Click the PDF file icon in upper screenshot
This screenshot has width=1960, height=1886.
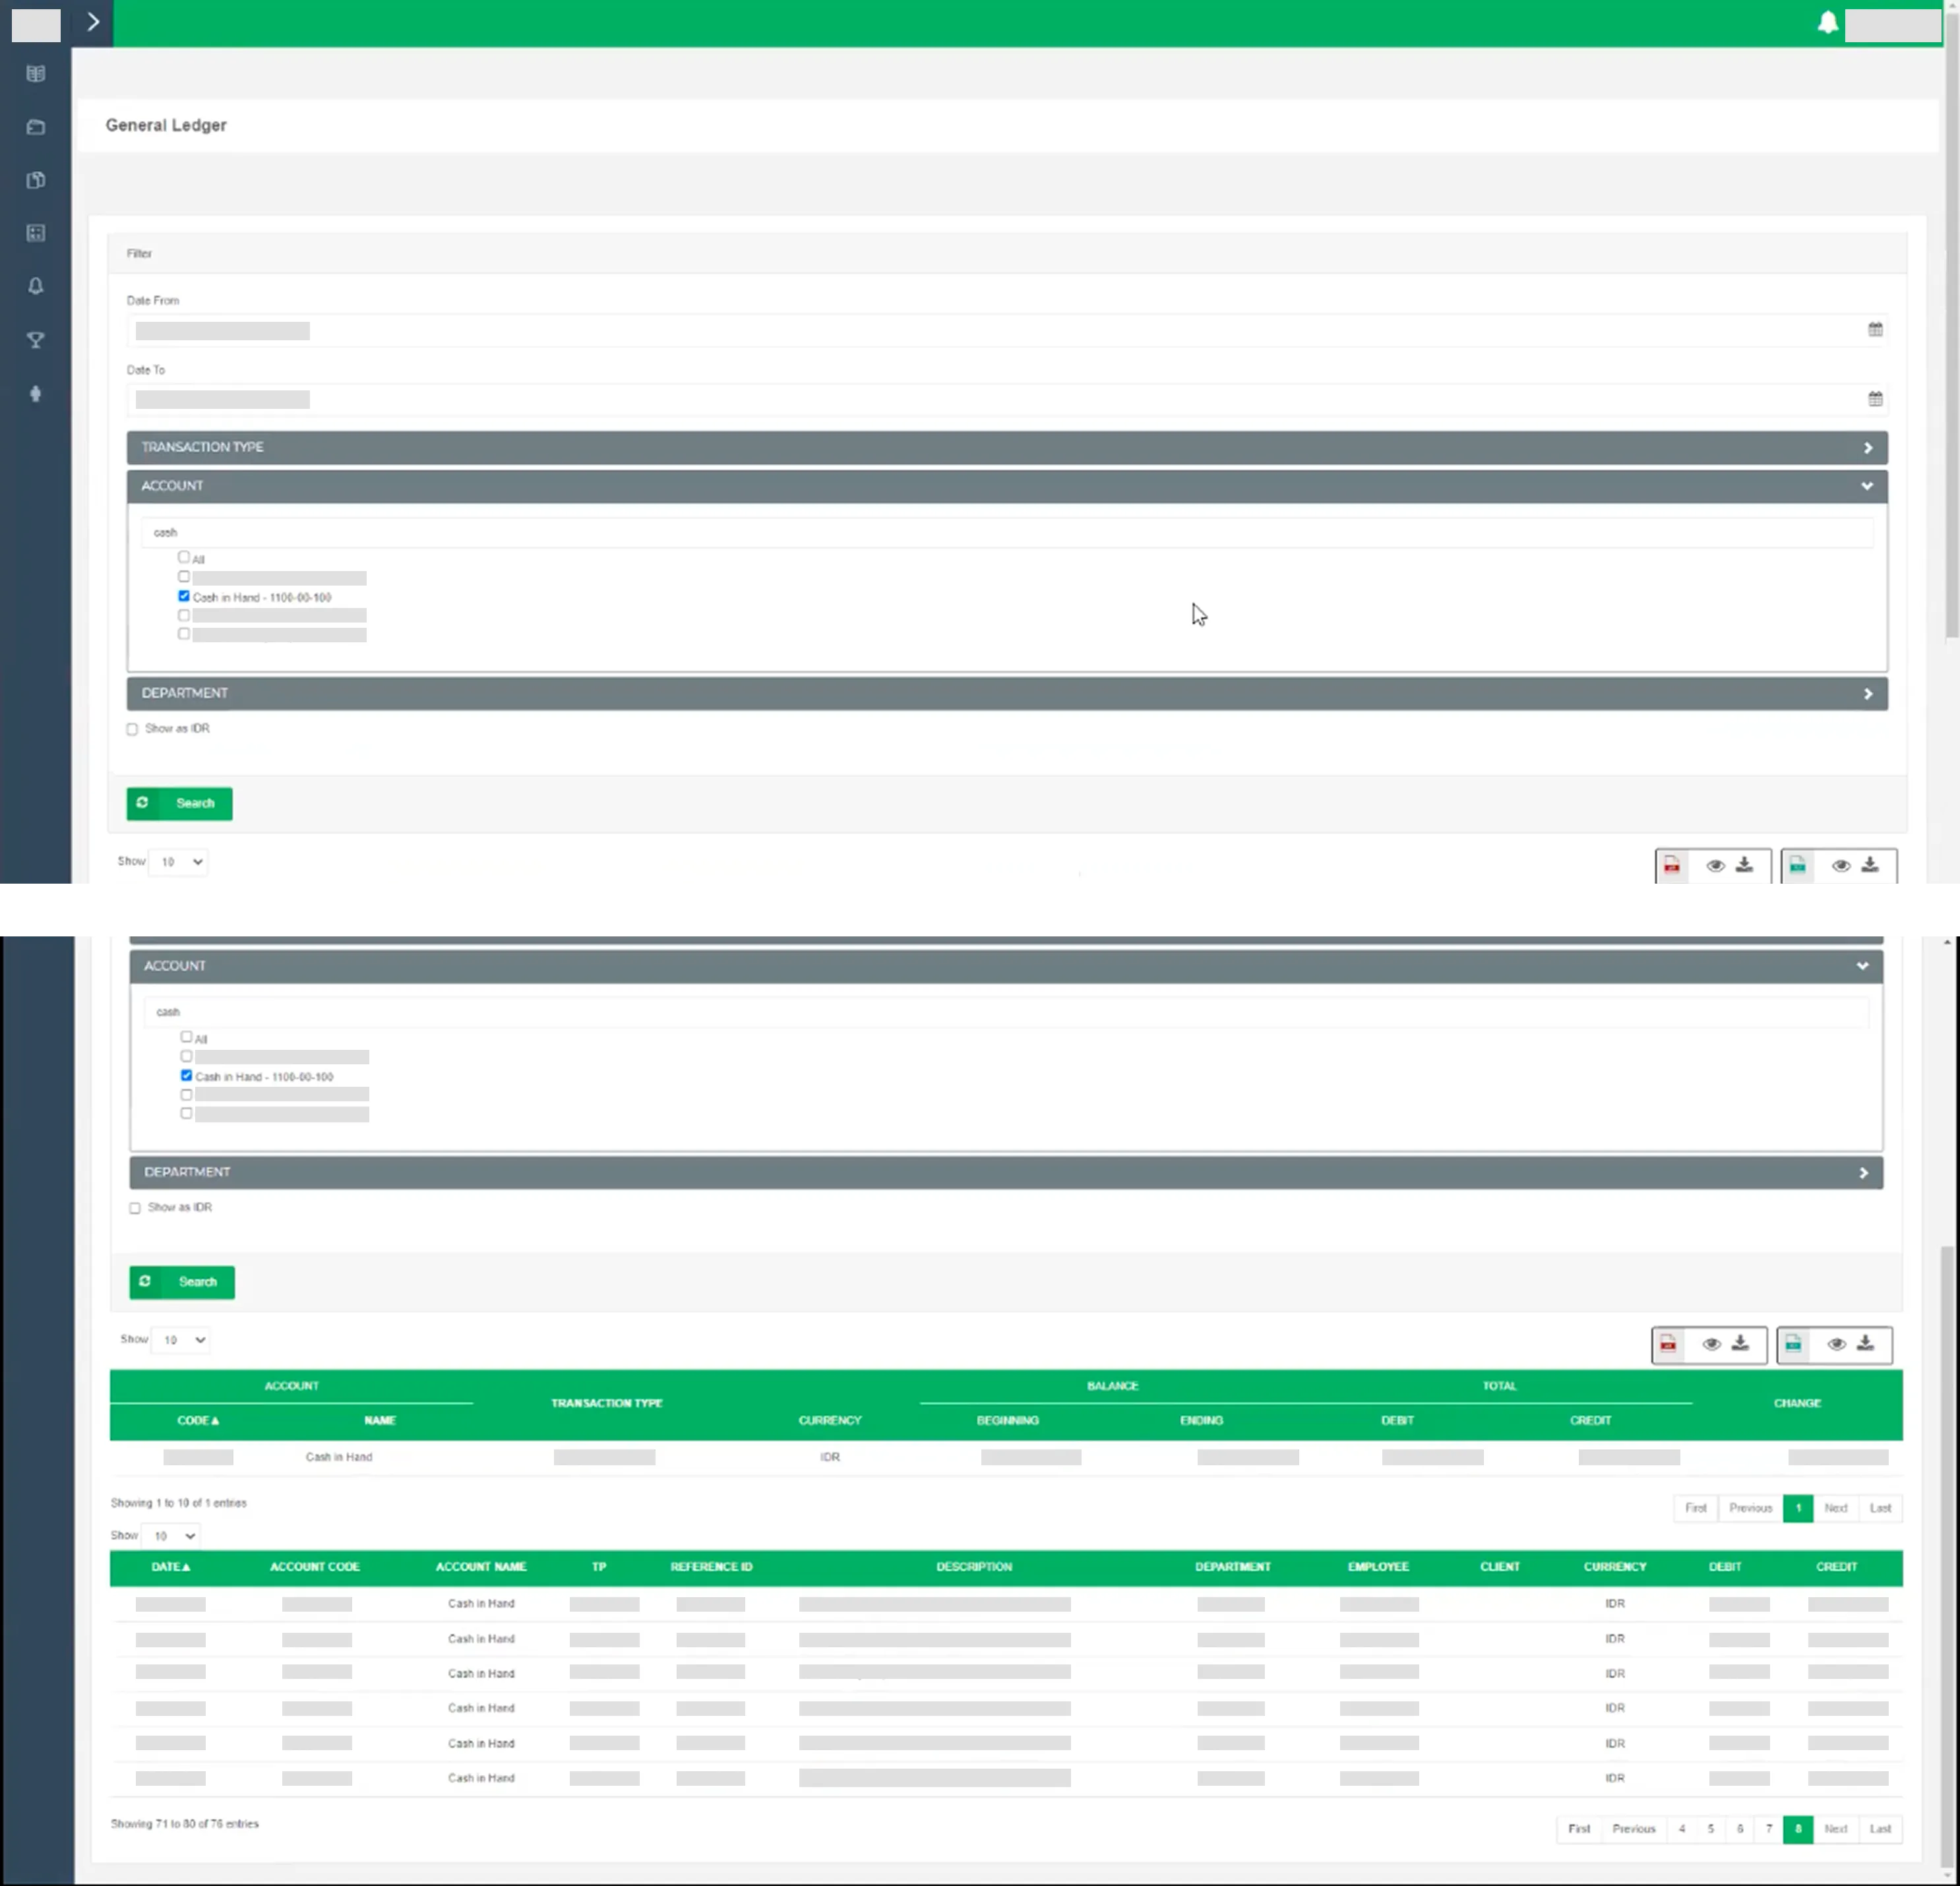pos(1672,866)
